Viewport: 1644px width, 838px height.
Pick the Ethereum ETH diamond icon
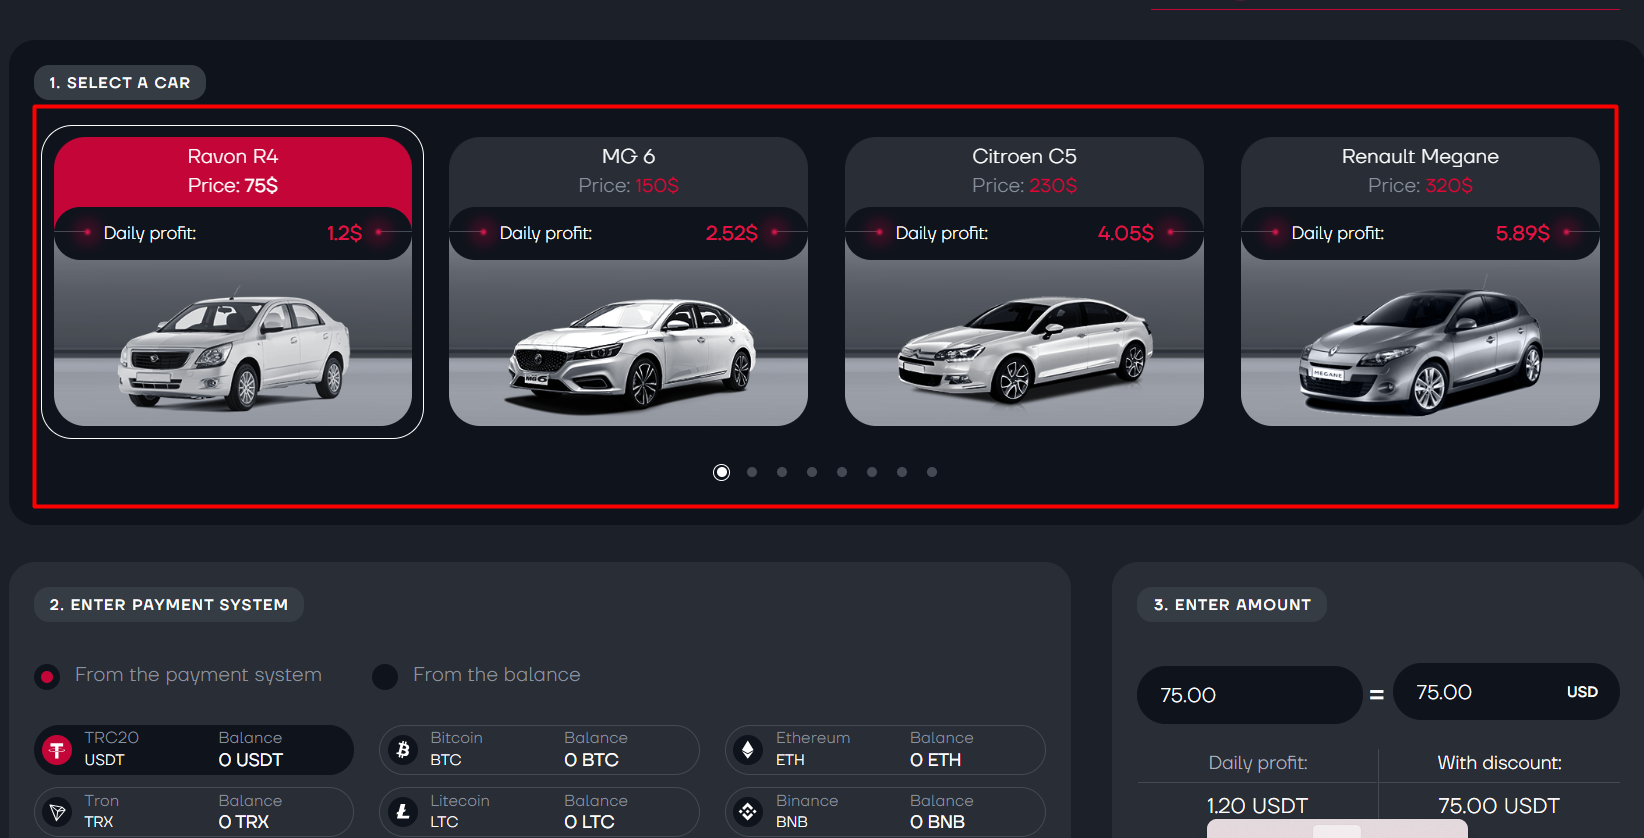pyautogui.click(x=748, y=750)
